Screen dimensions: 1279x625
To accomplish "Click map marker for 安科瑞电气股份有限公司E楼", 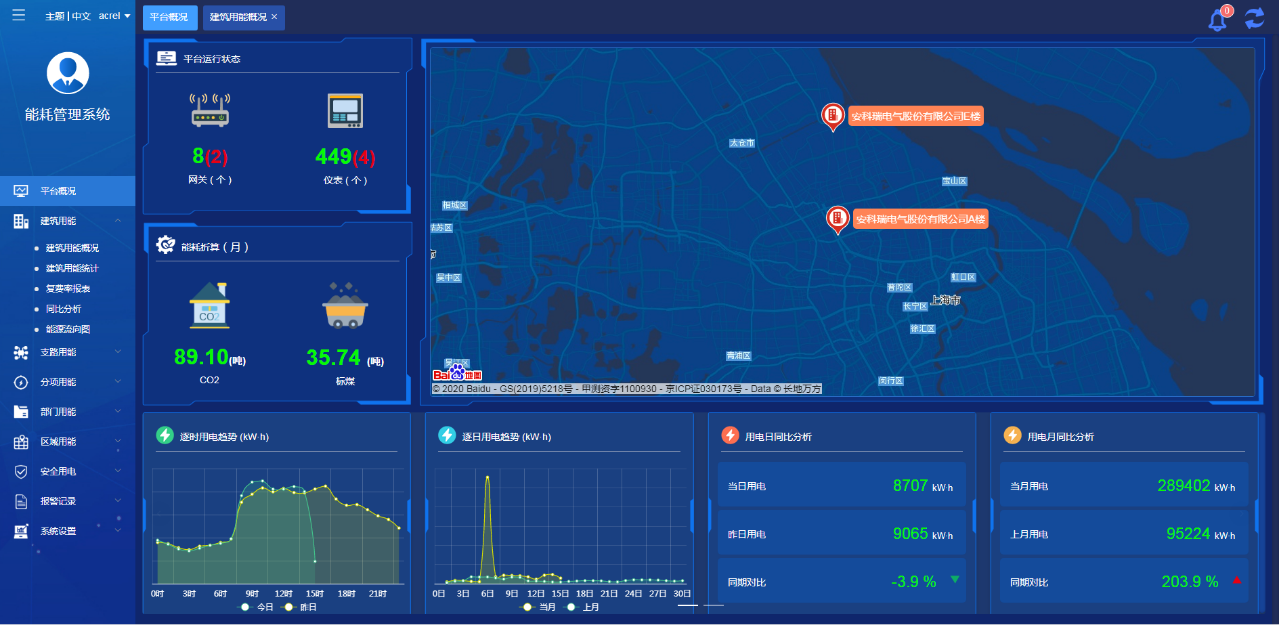I will (831, 116).
